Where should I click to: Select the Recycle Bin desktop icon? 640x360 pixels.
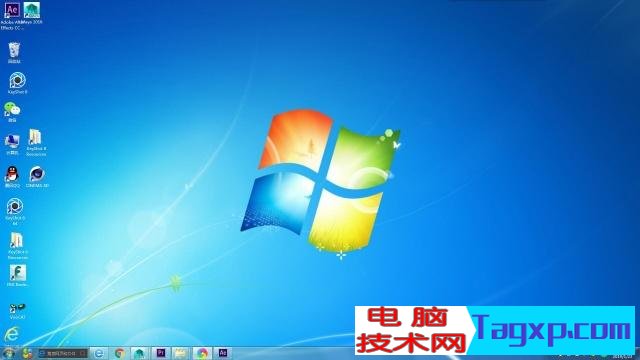tap(14, 51)
